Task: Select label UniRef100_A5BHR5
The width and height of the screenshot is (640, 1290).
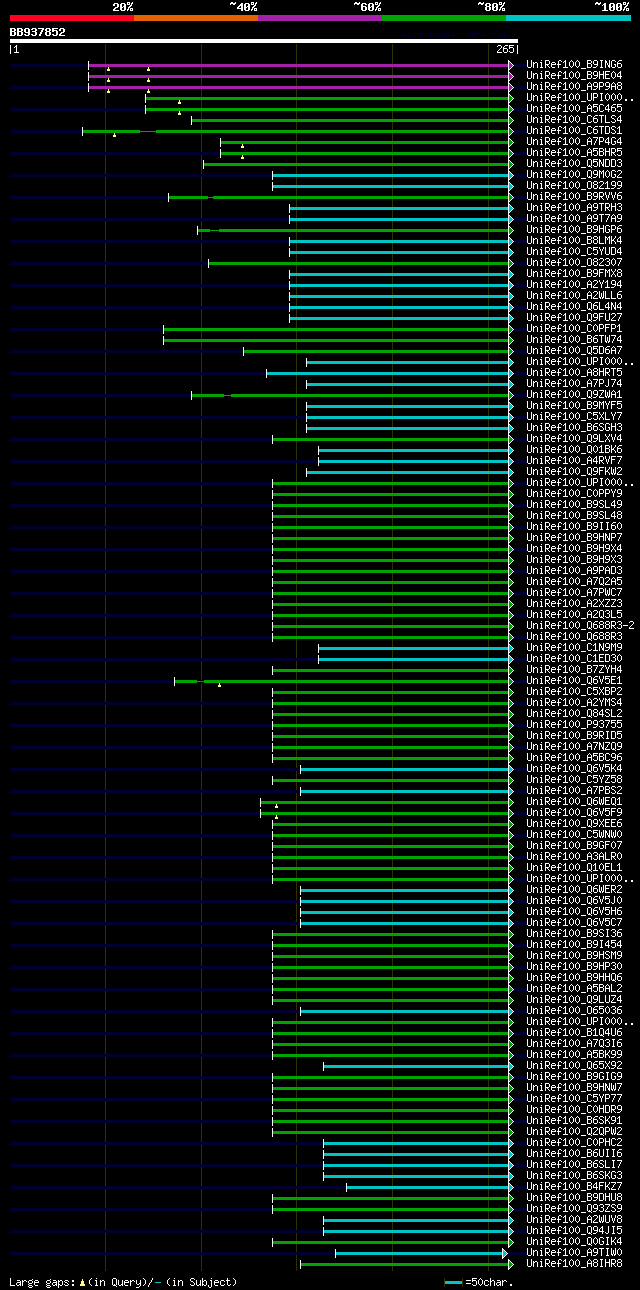Action: click(574, 153)
